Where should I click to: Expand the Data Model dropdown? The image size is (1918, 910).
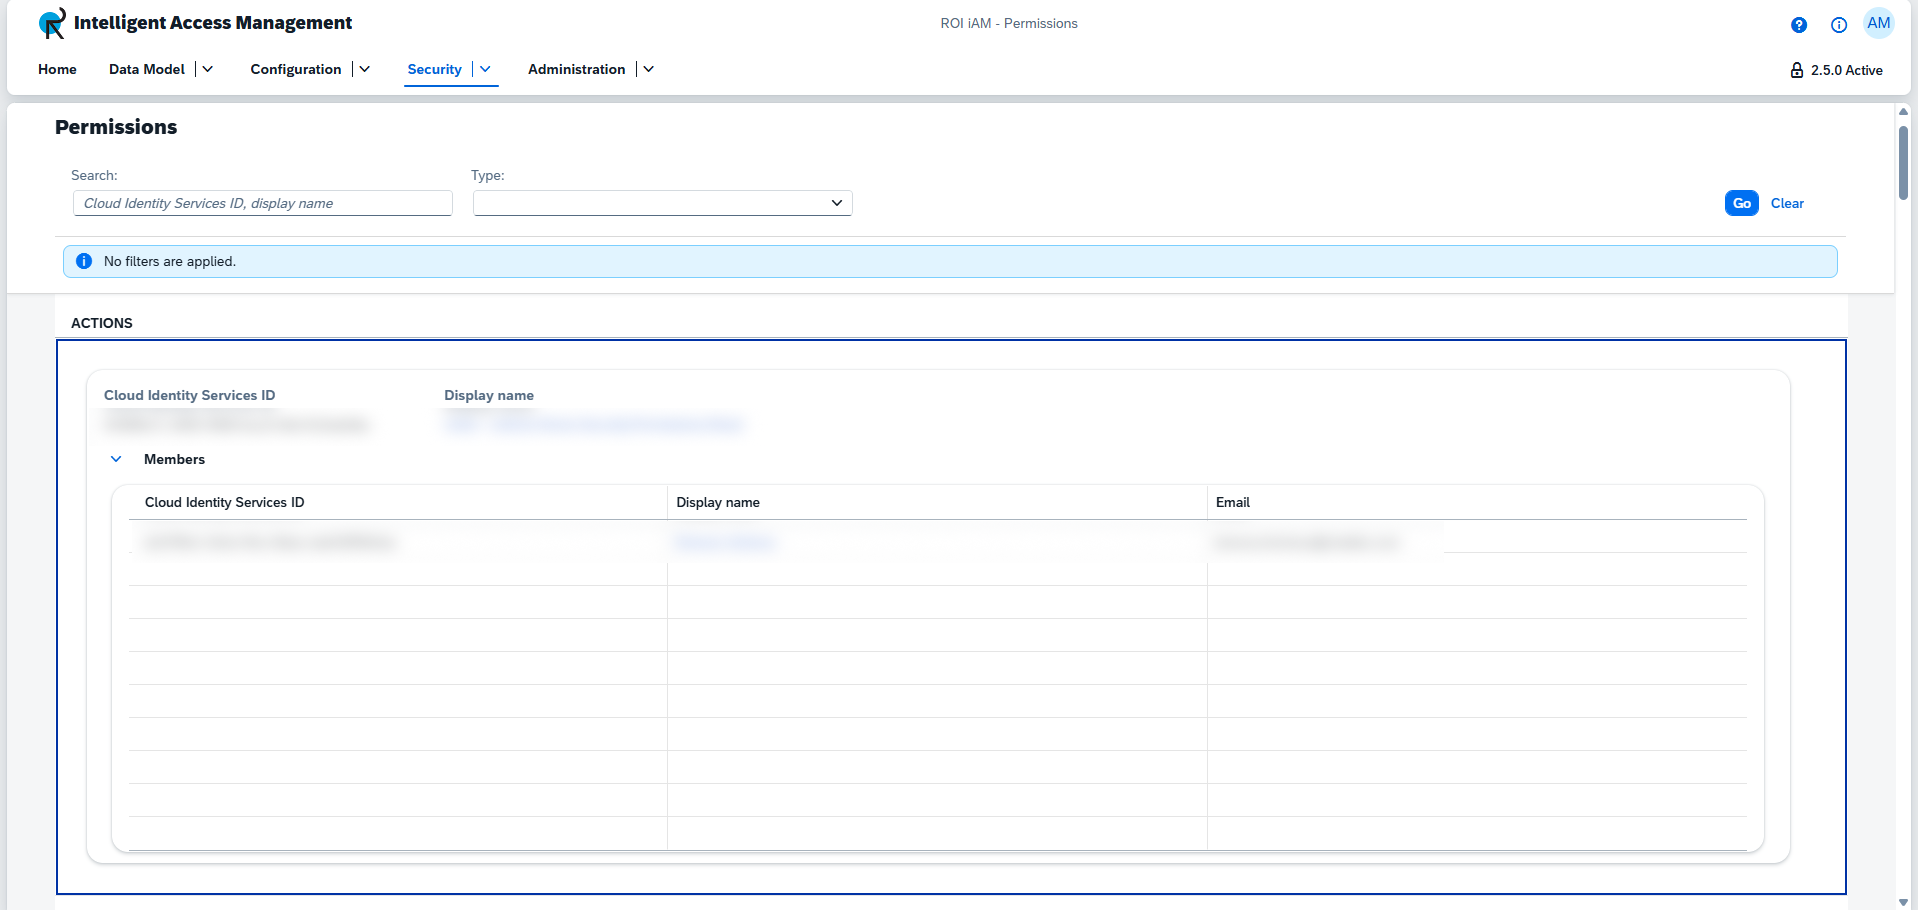point(207,69)
